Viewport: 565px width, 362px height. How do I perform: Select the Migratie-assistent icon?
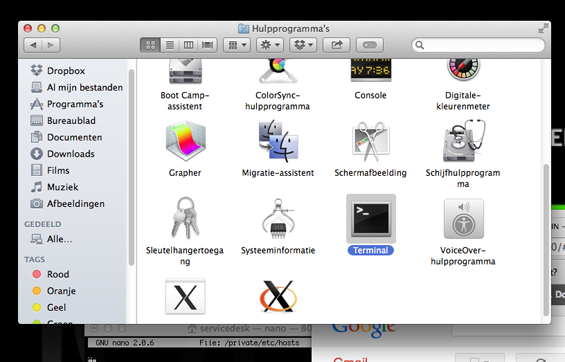coord(278,141)
